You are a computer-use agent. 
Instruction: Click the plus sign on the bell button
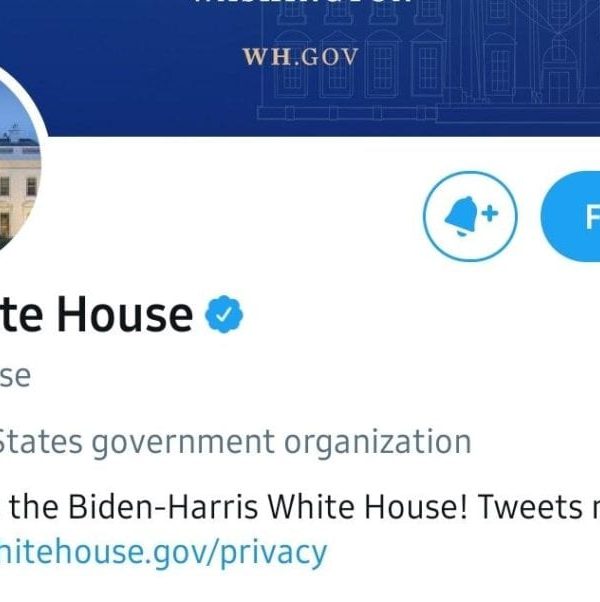[490, 213]
